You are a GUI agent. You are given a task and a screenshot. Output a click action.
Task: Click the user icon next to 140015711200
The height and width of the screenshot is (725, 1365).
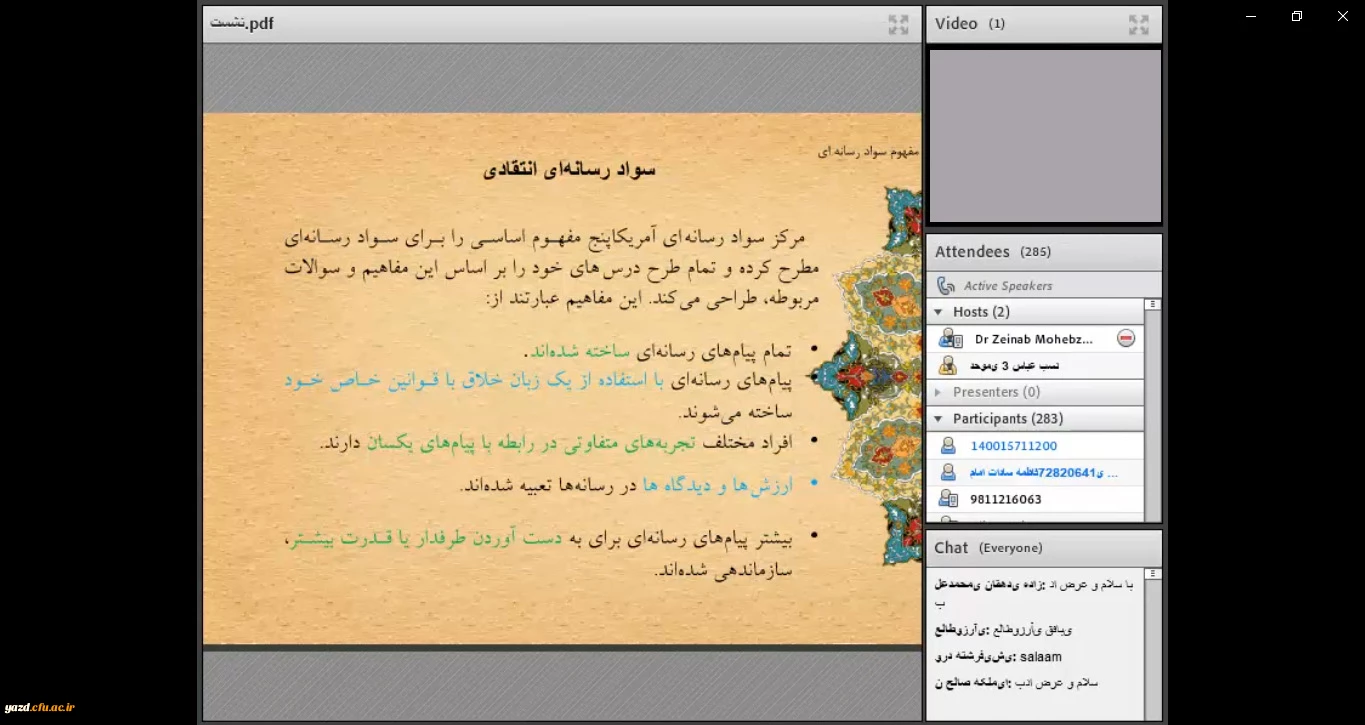pos(948,446)
